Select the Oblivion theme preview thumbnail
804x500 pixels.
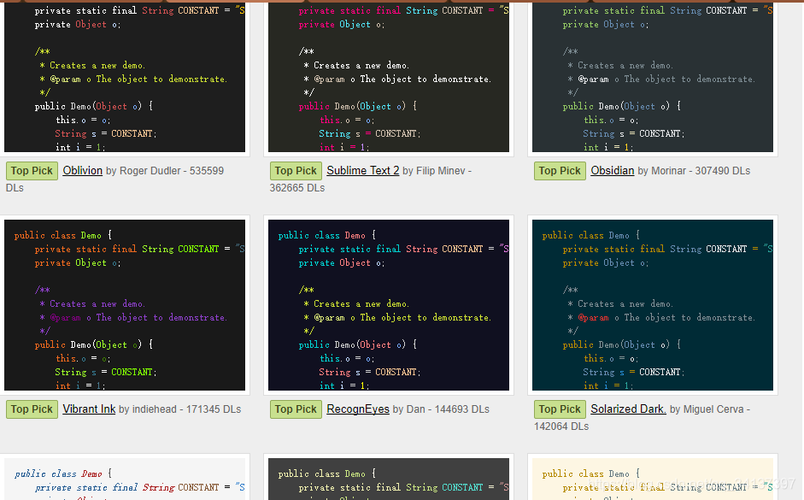pos(125,77)
